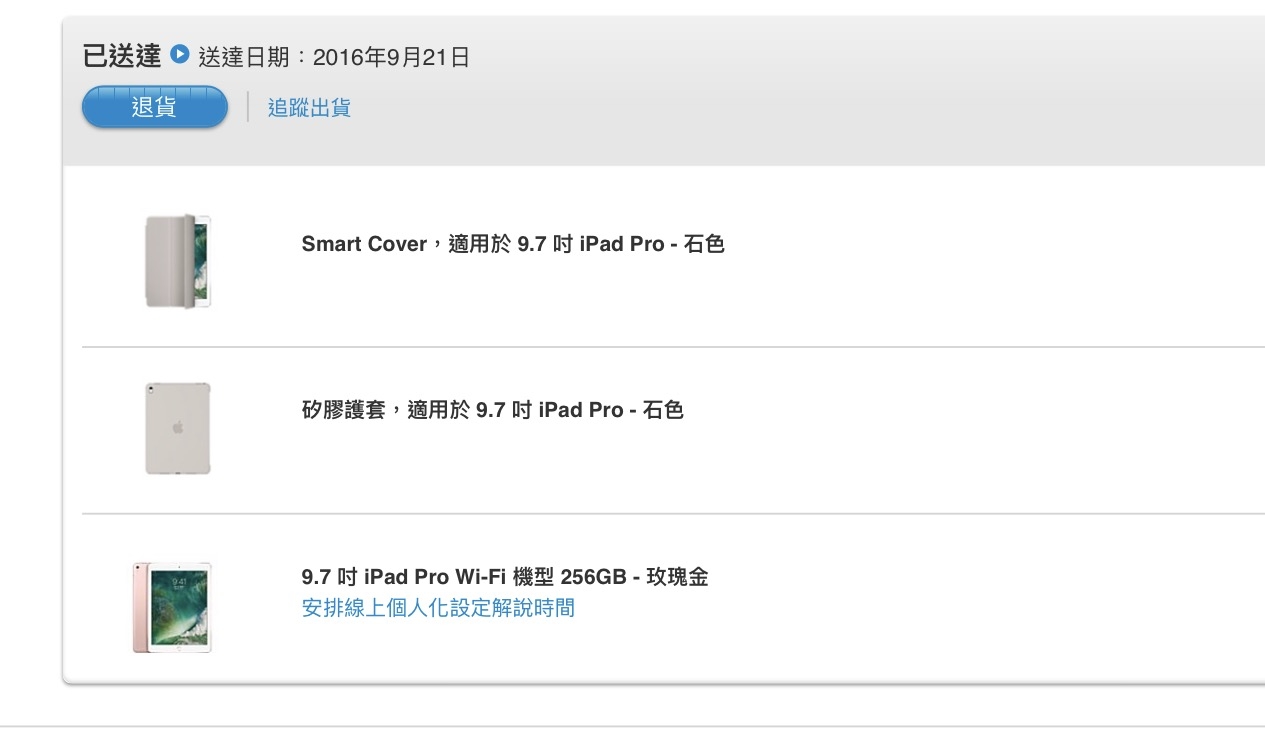The image size is (1265, 745).
Task: Open 安排線上個人化設定解說時間 link
Action: click(x=438, y=608)
